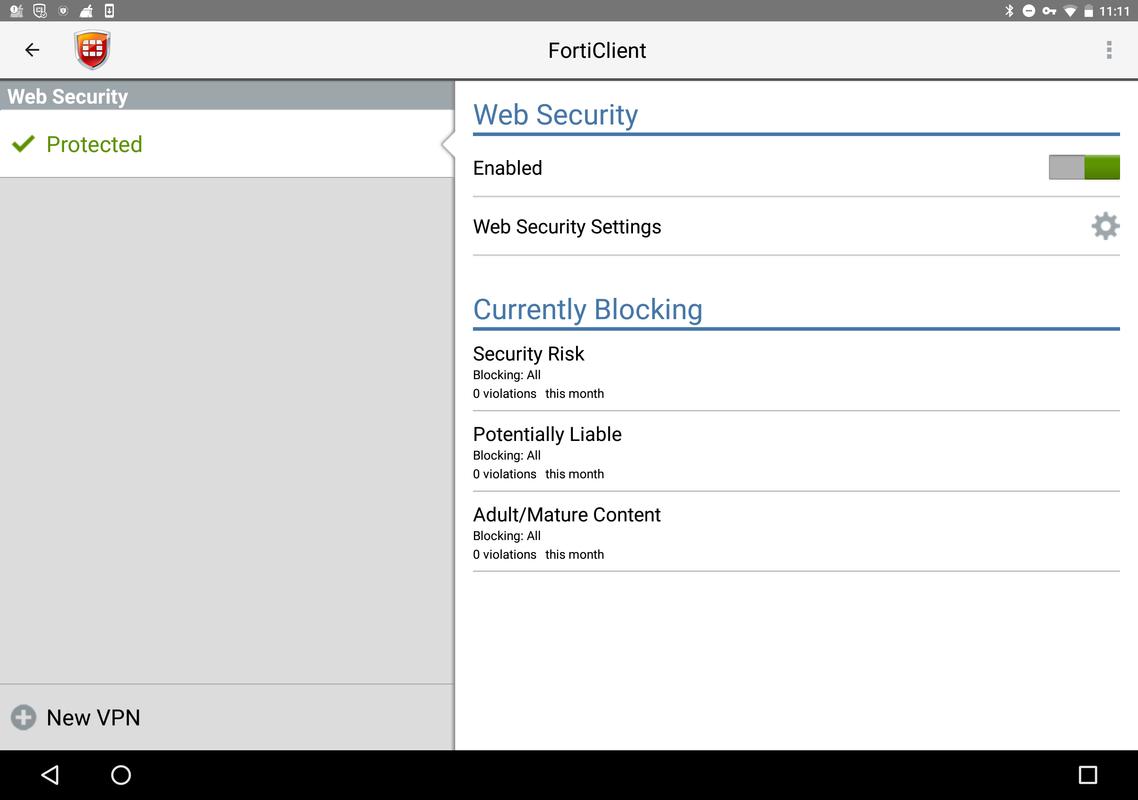This screenshot has width=1138, height=800.
Task: Click the VPN key status icon
Action: click(1049, 11)
